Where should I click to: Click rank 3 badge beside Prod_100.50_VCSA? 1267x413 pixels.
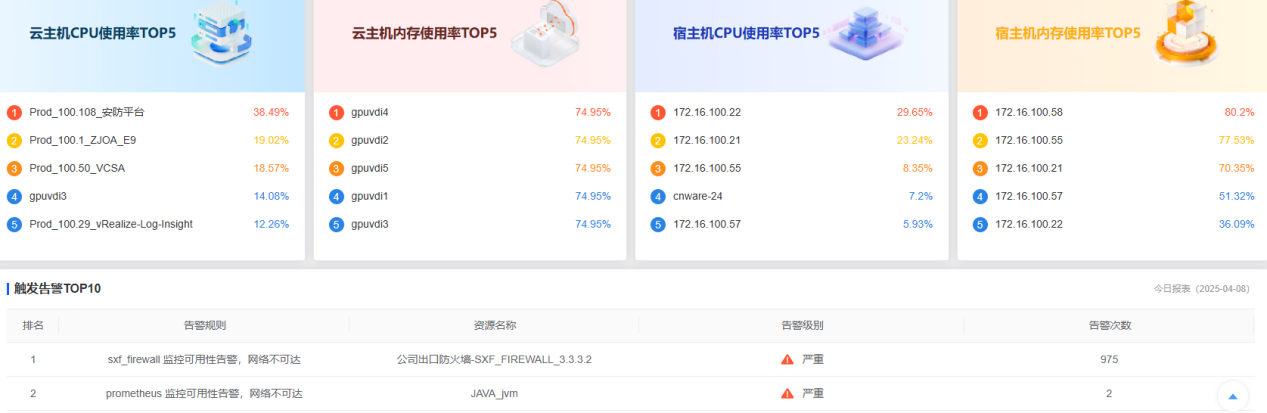coord(14,168)
